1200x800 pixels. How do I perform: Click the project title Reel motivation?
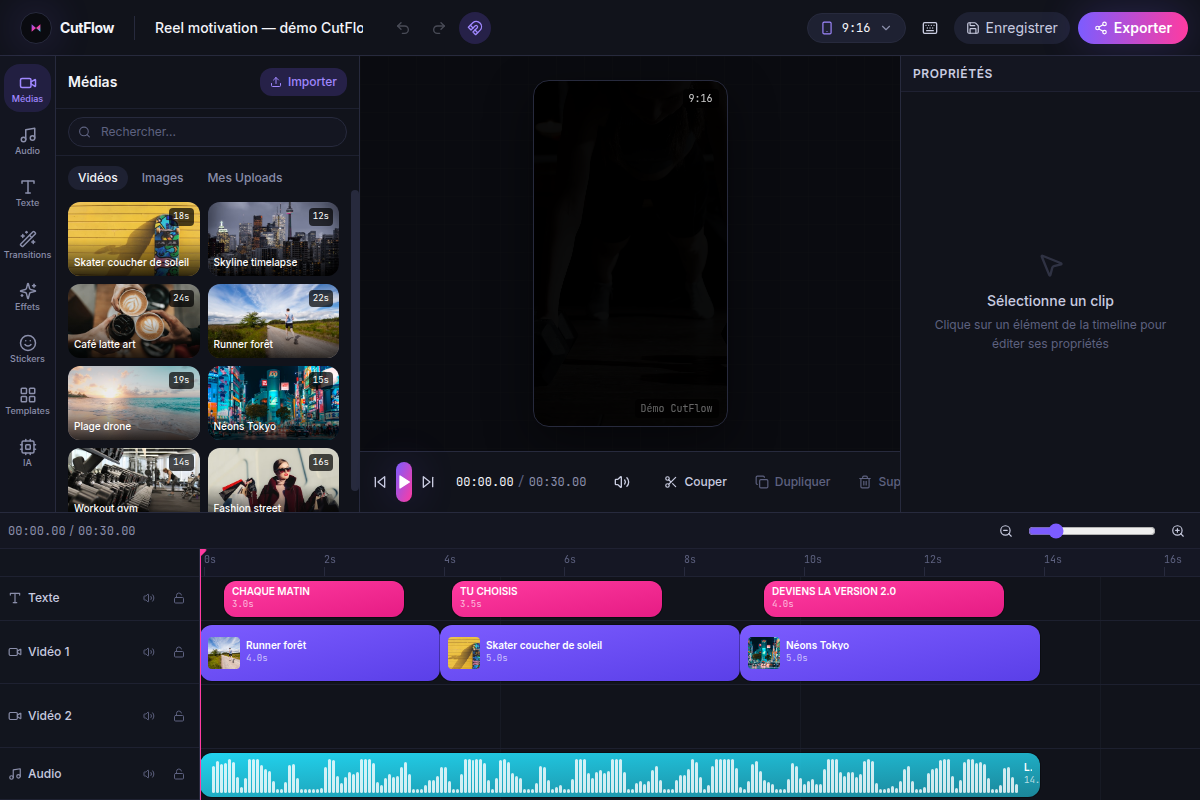point(259,28)
